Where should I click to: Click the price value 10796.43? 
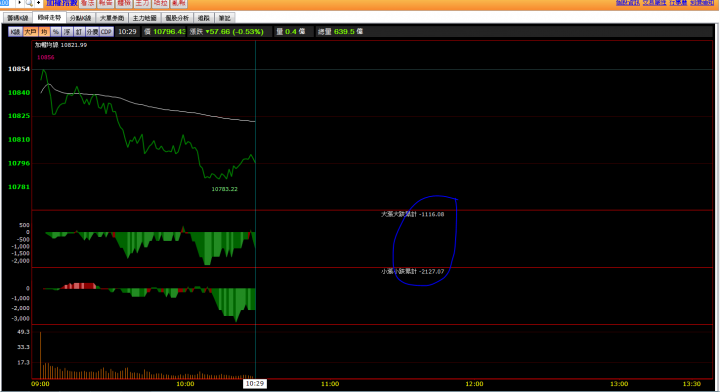[169, 32]
